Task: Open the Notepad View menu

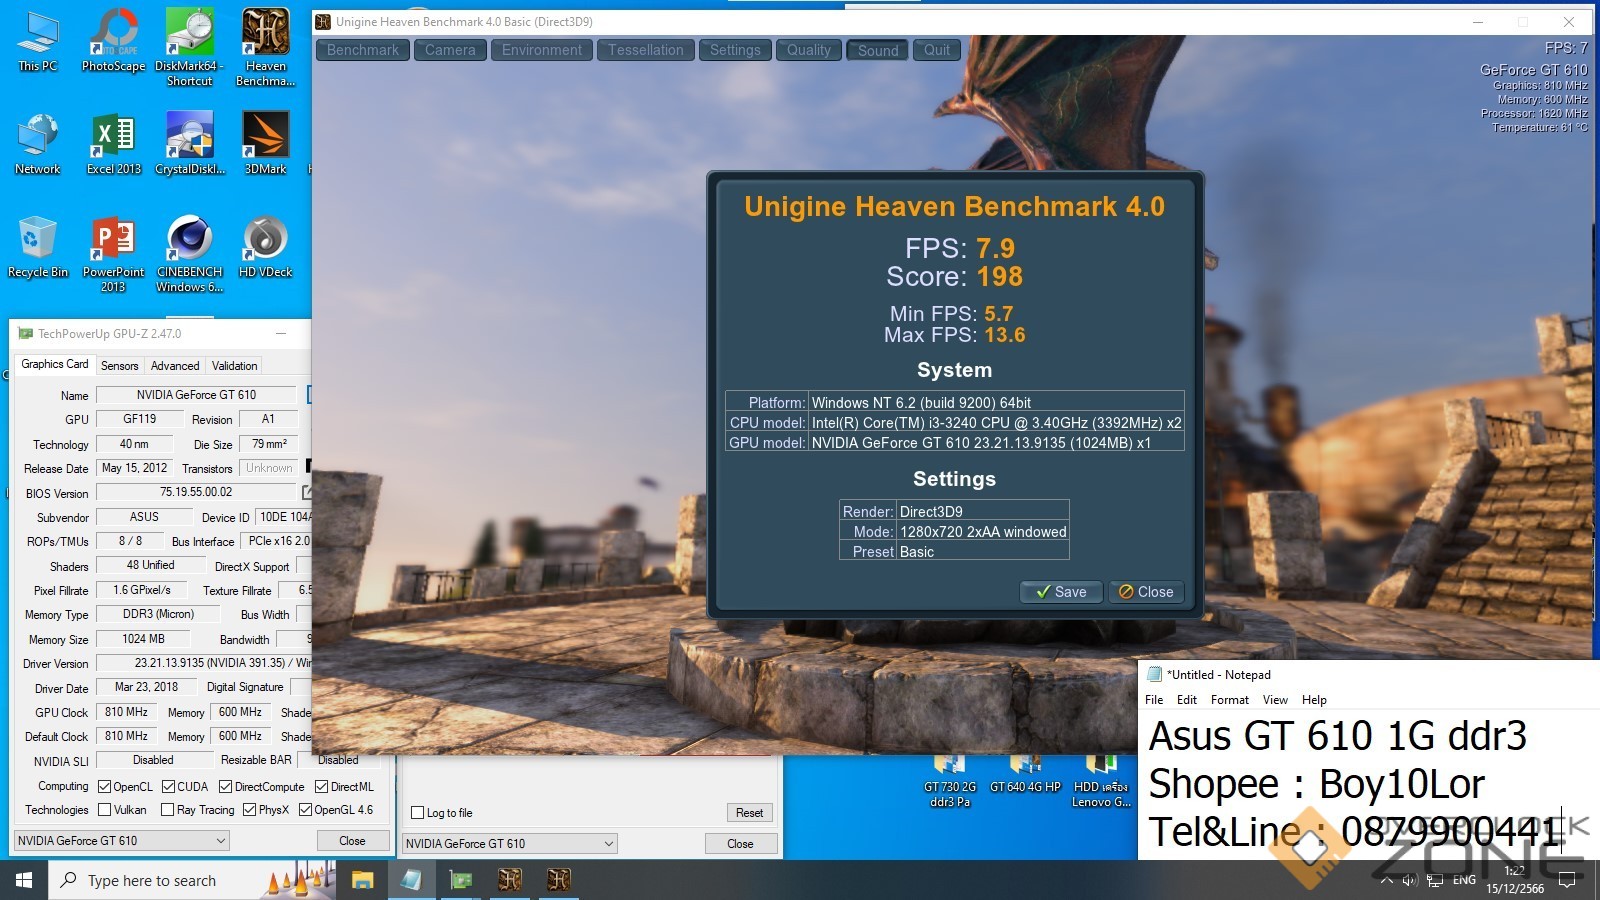Action: click(x=1275, y=700)
